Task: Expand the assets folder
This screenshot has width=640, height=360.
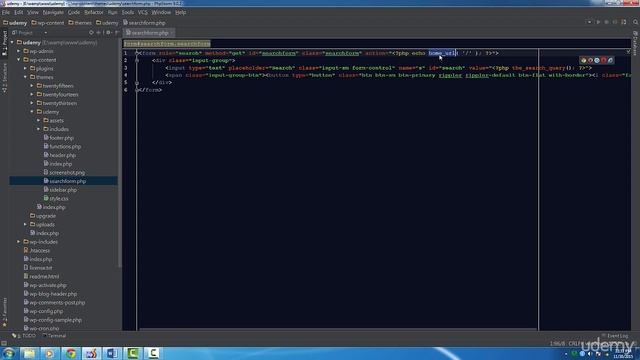Action: tap(38, 120)
